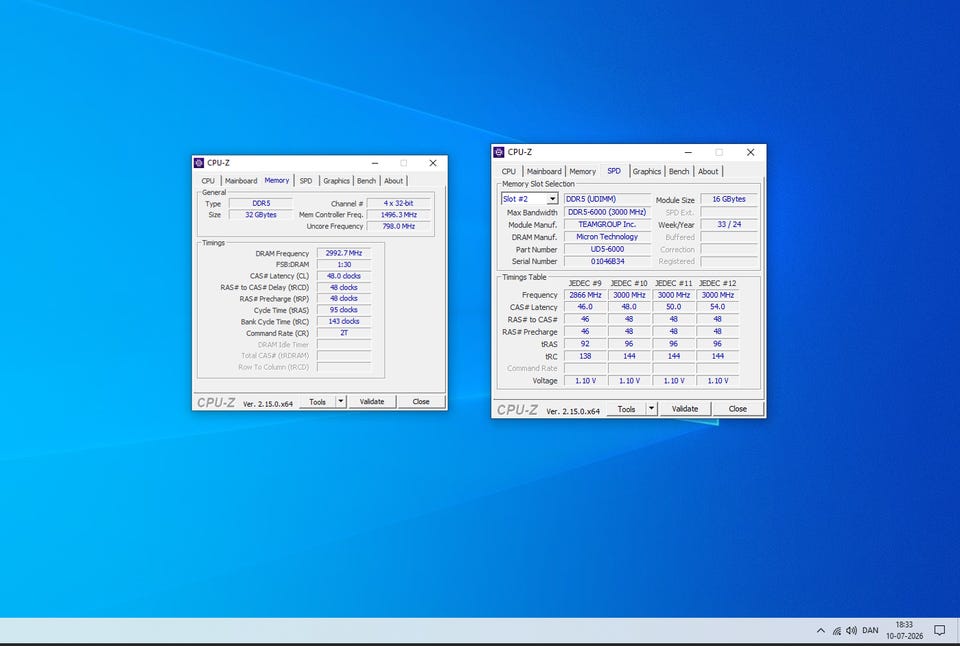960x646 pixels.
Task: Click the CPU-Z icon in the SPD window's title bar
Action: [498, 152]
